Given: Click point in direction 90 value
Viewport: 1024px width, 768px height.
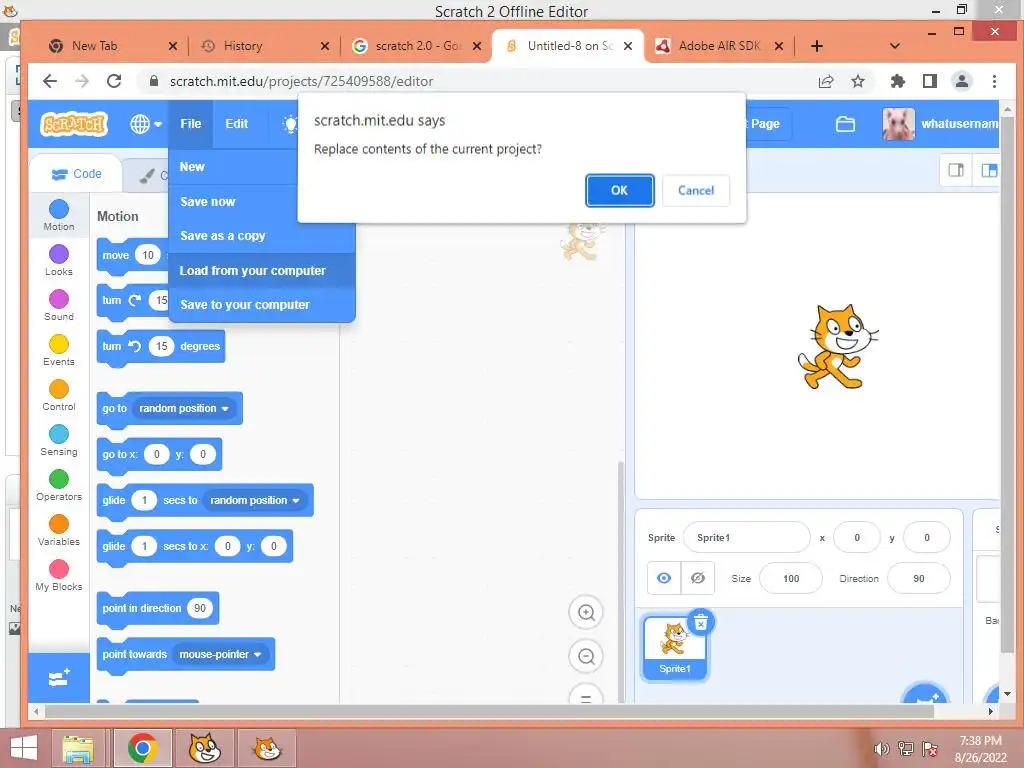Looking at the screenshot, I should tap(200, 608).
